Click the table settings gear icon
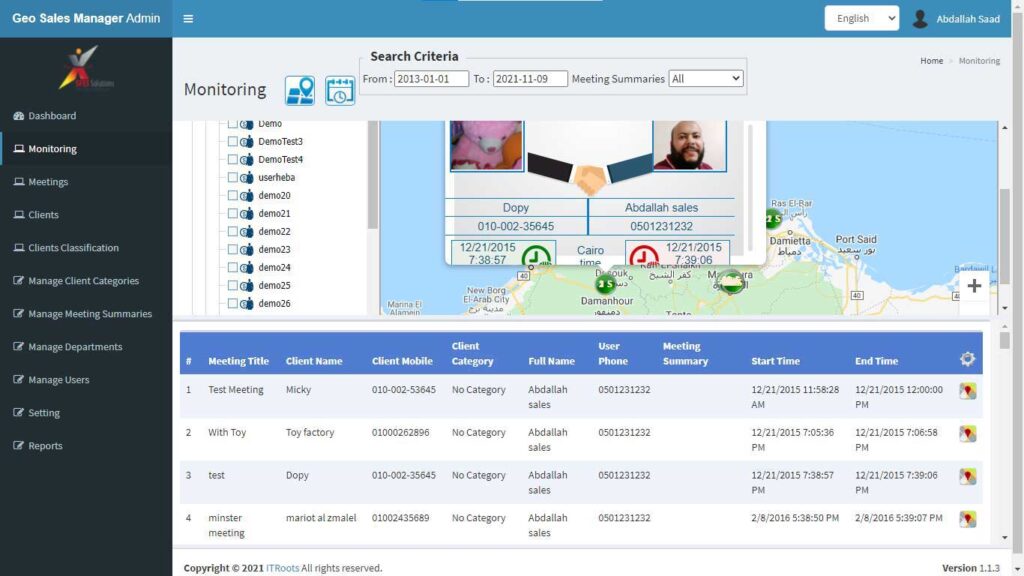 (967, 359)
